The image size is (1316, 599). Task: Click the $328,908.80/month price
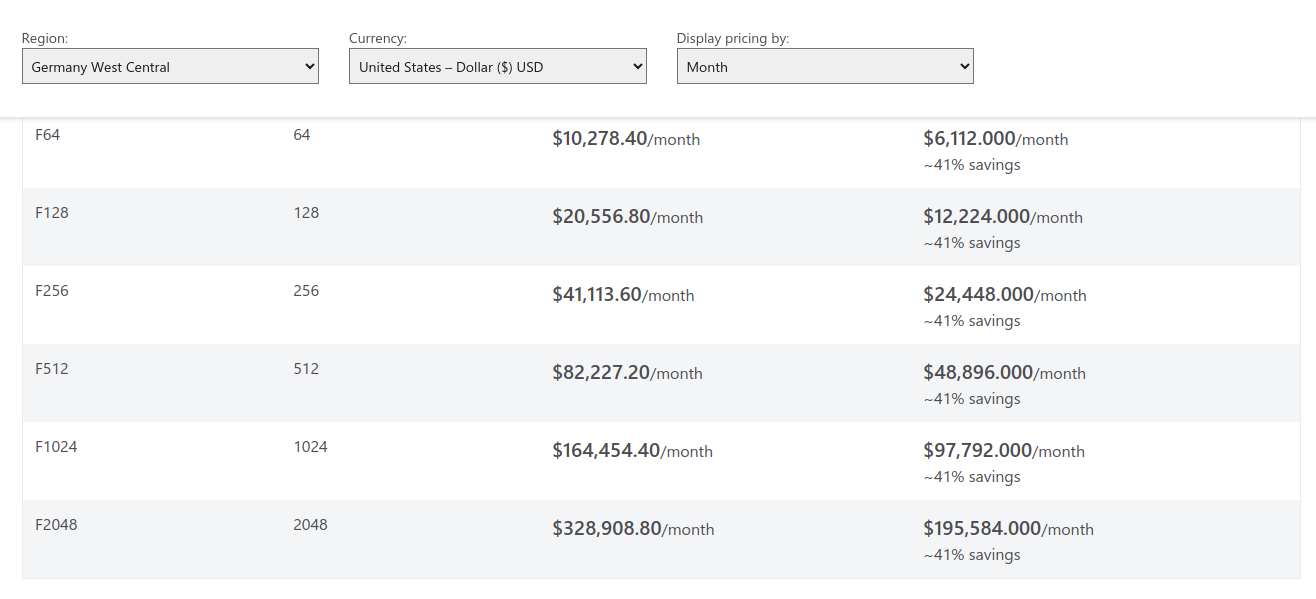(x=633, y=529)
